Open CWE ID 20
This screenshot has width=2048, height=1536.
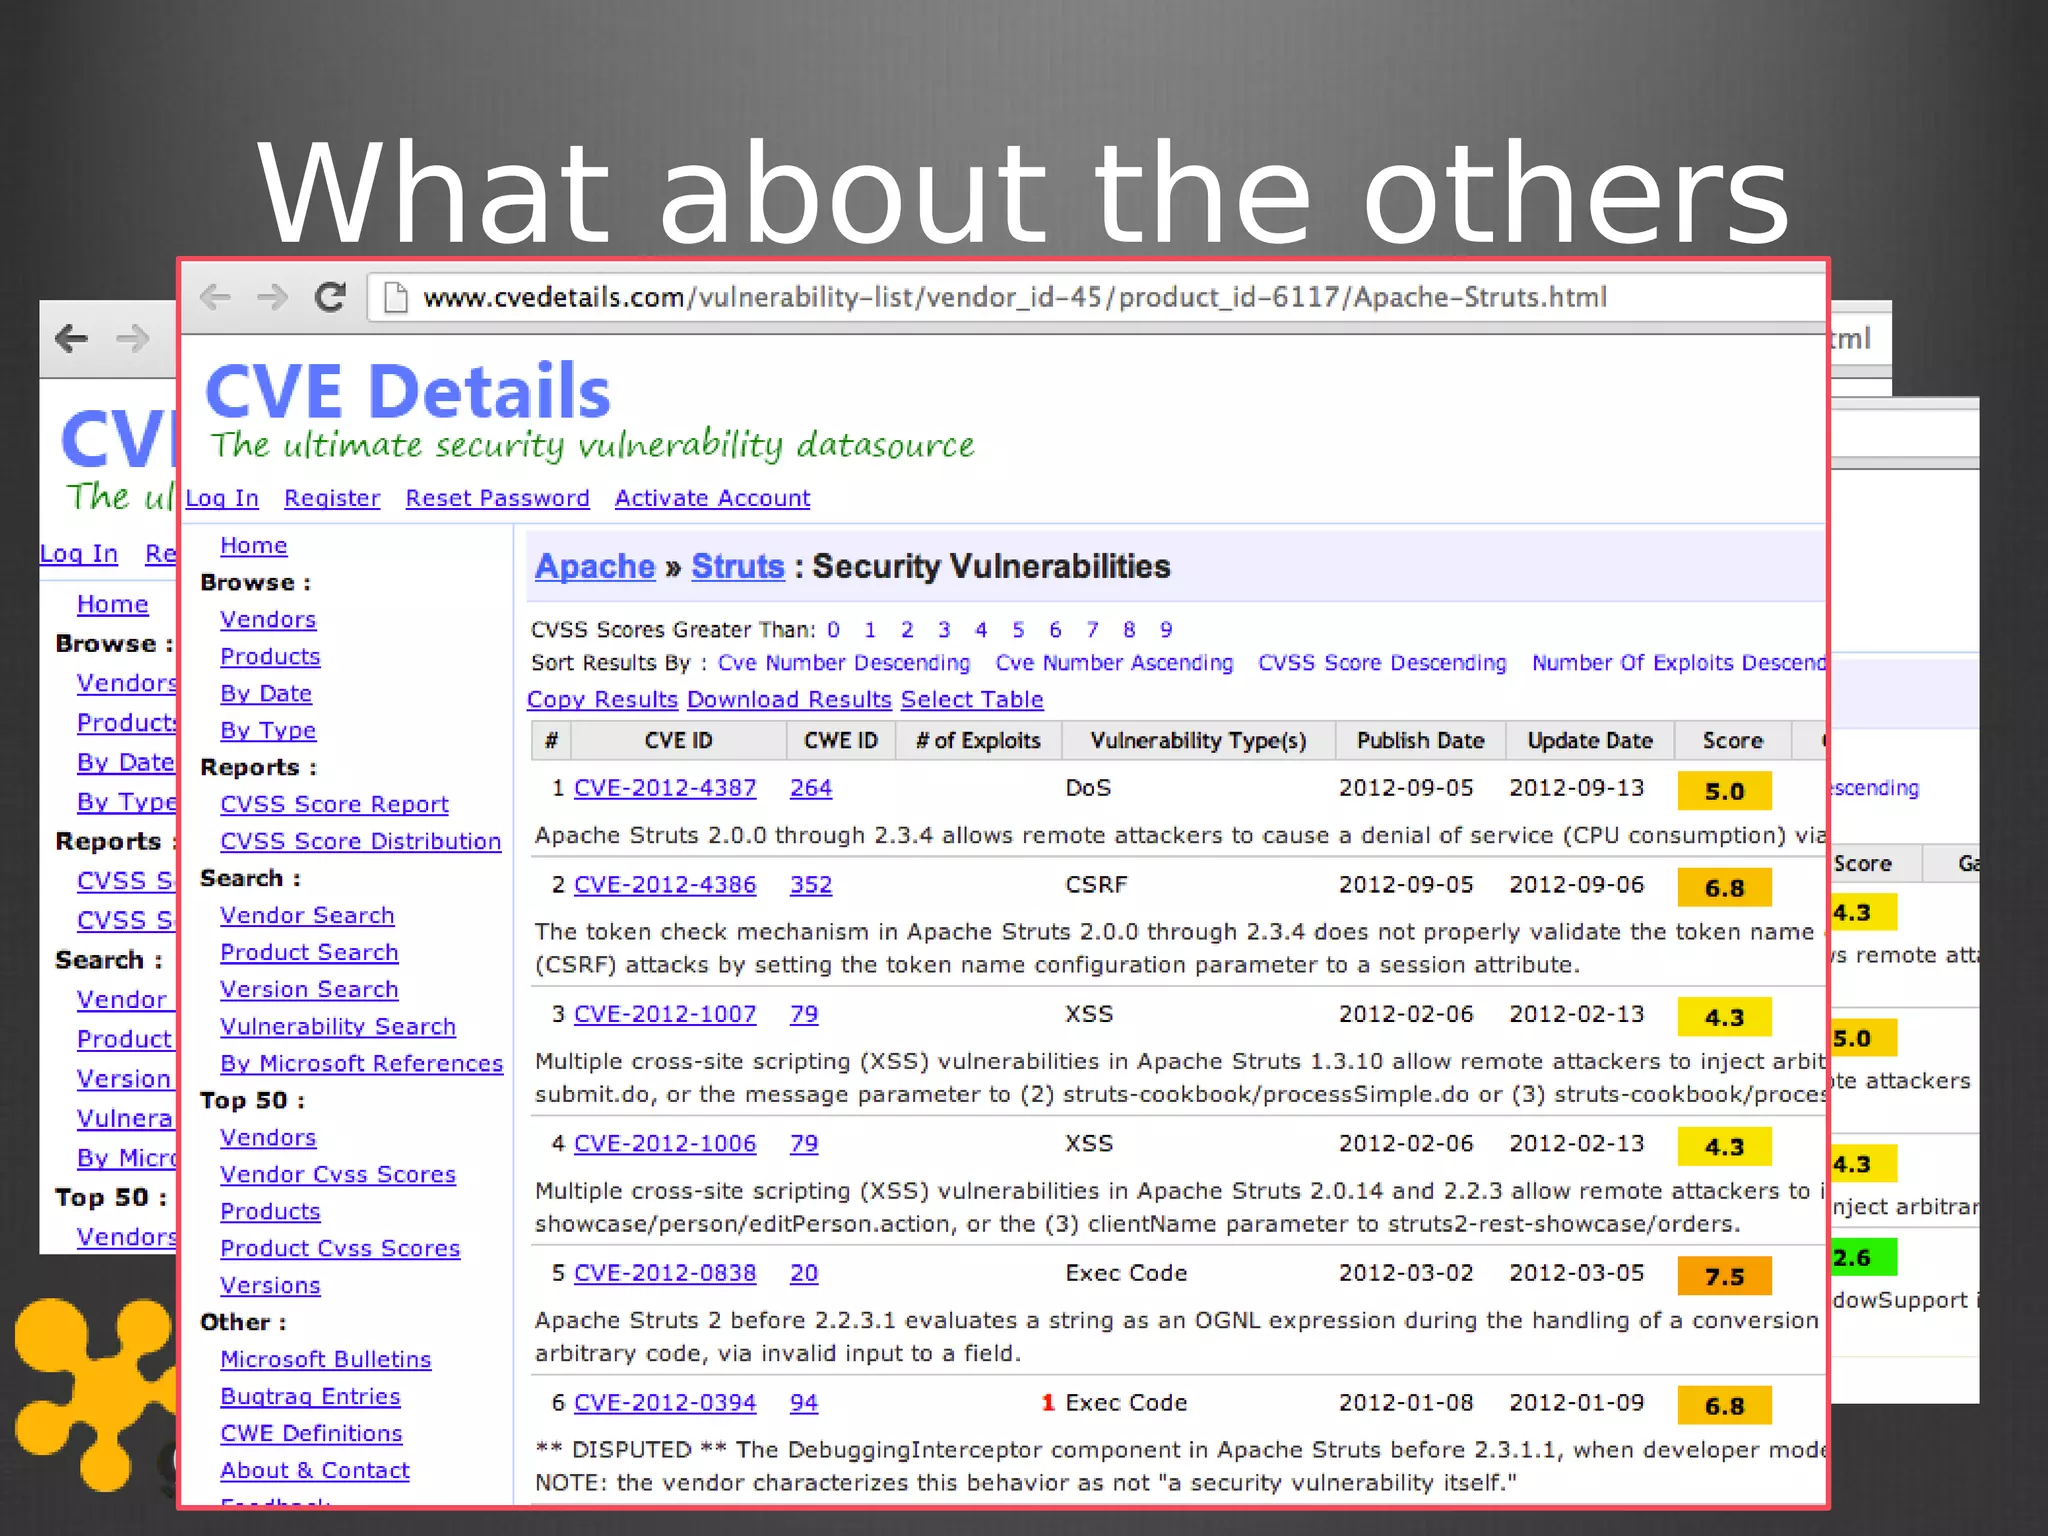click(x=804, y=1273)
